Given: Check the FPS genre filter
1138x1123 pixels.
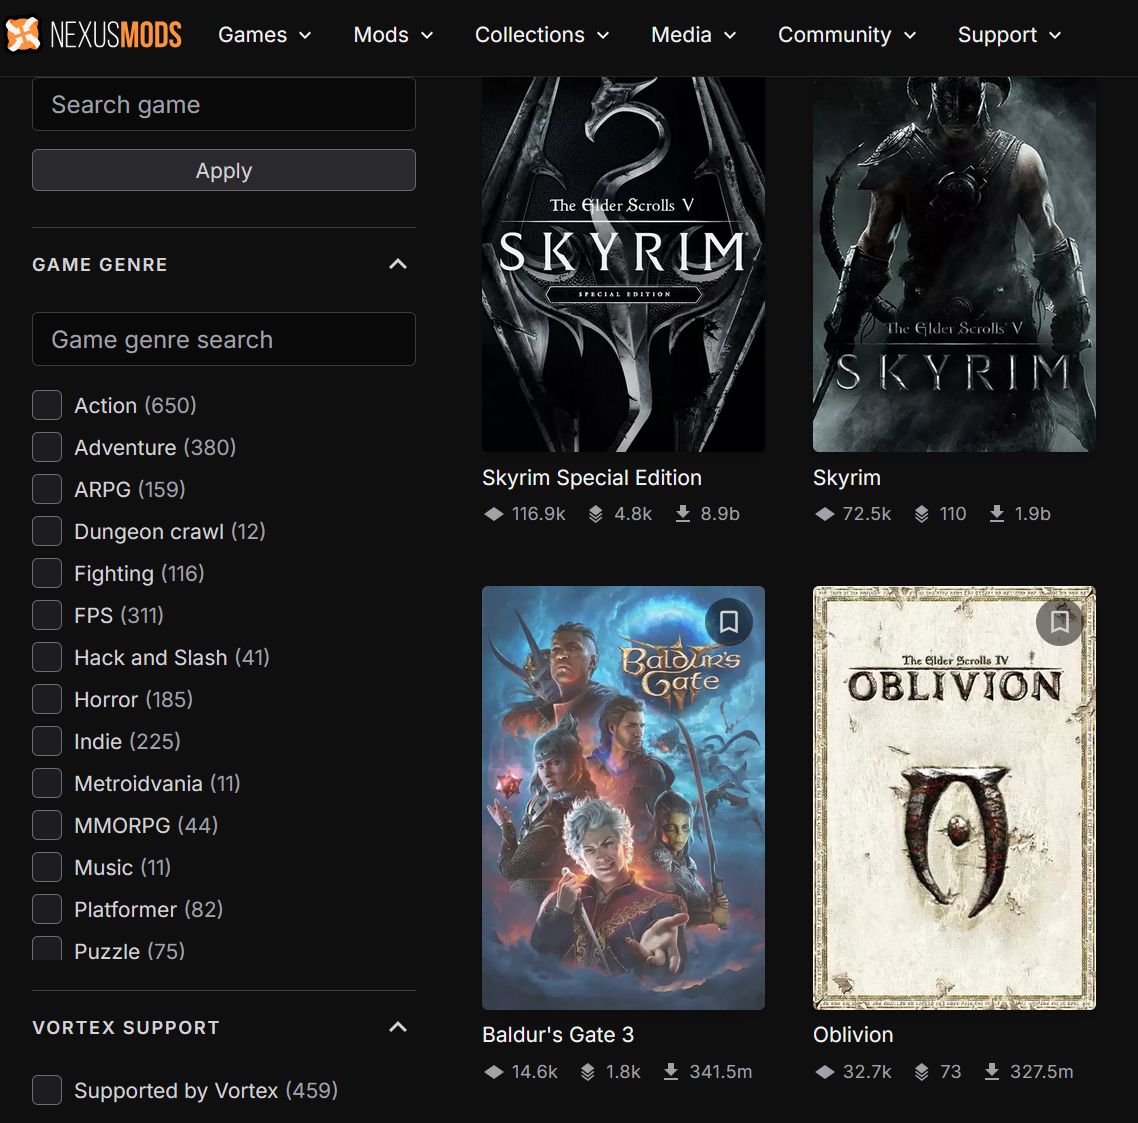Looking at the screenshot, I should tap(47, 616).
